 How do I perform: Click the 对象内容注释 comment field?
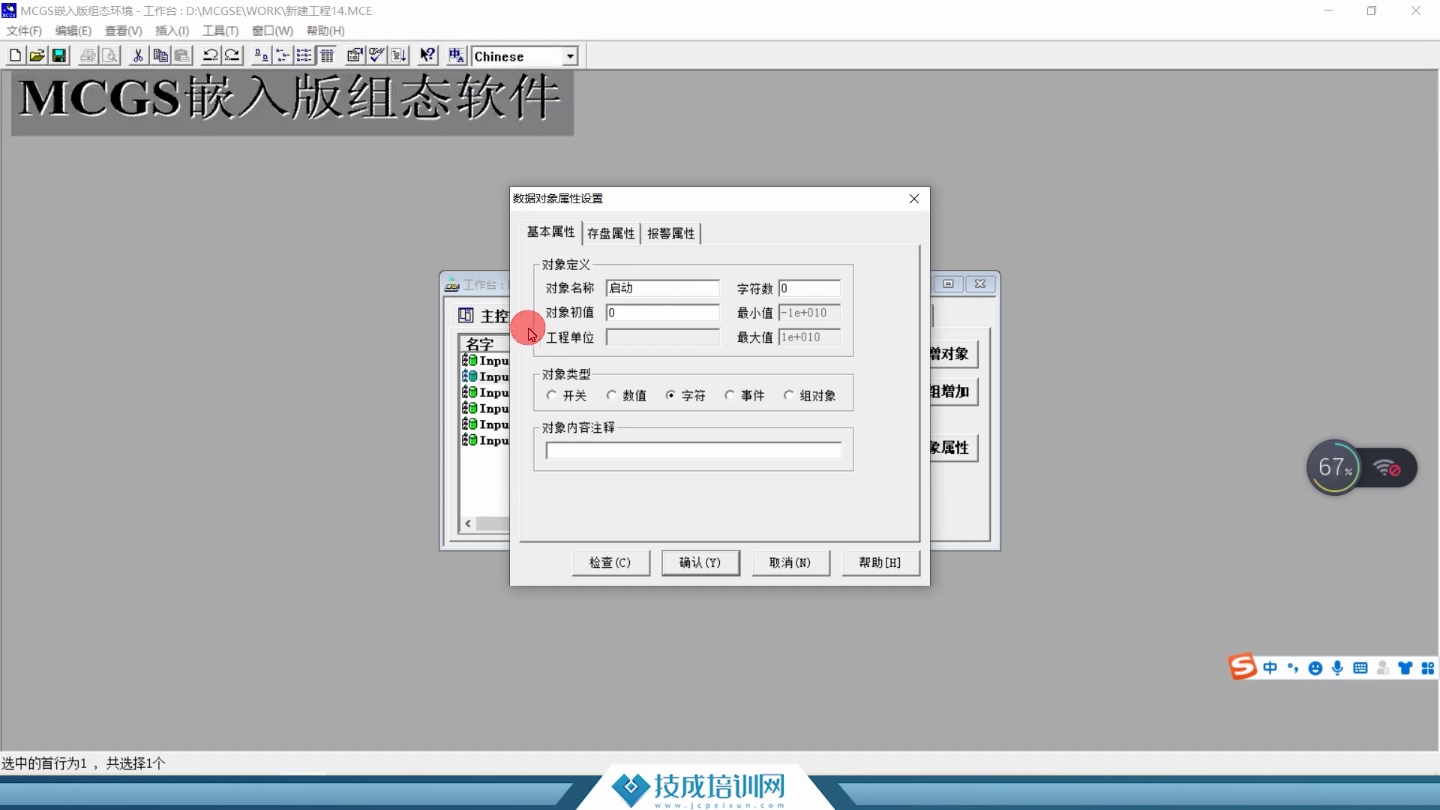693,451
